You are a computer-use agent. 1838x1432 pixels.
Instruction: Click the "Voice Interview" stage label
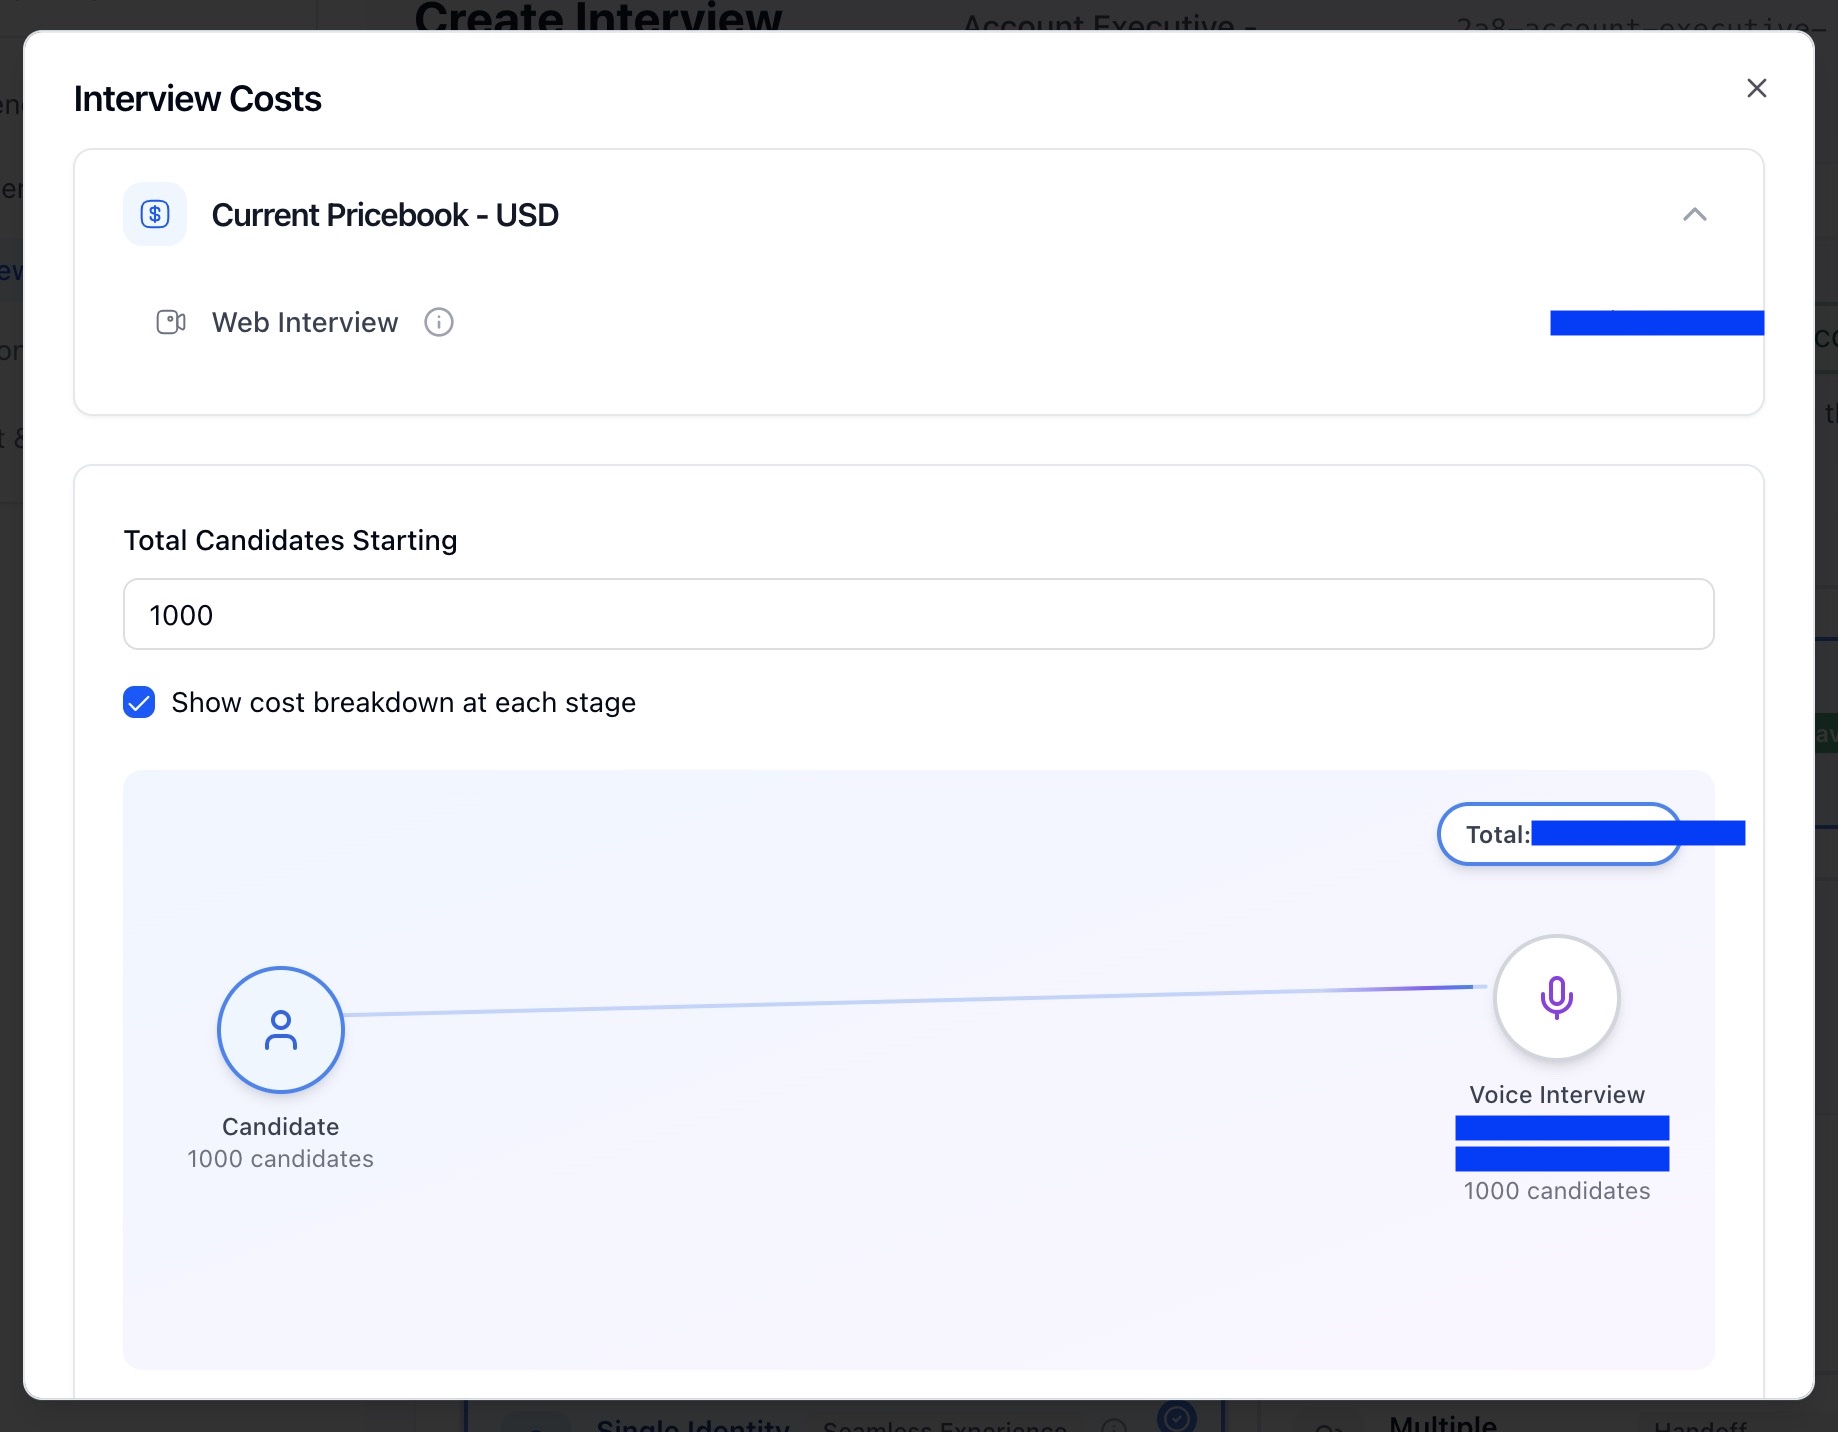pyautogui.click(x=1556, y=1094)
